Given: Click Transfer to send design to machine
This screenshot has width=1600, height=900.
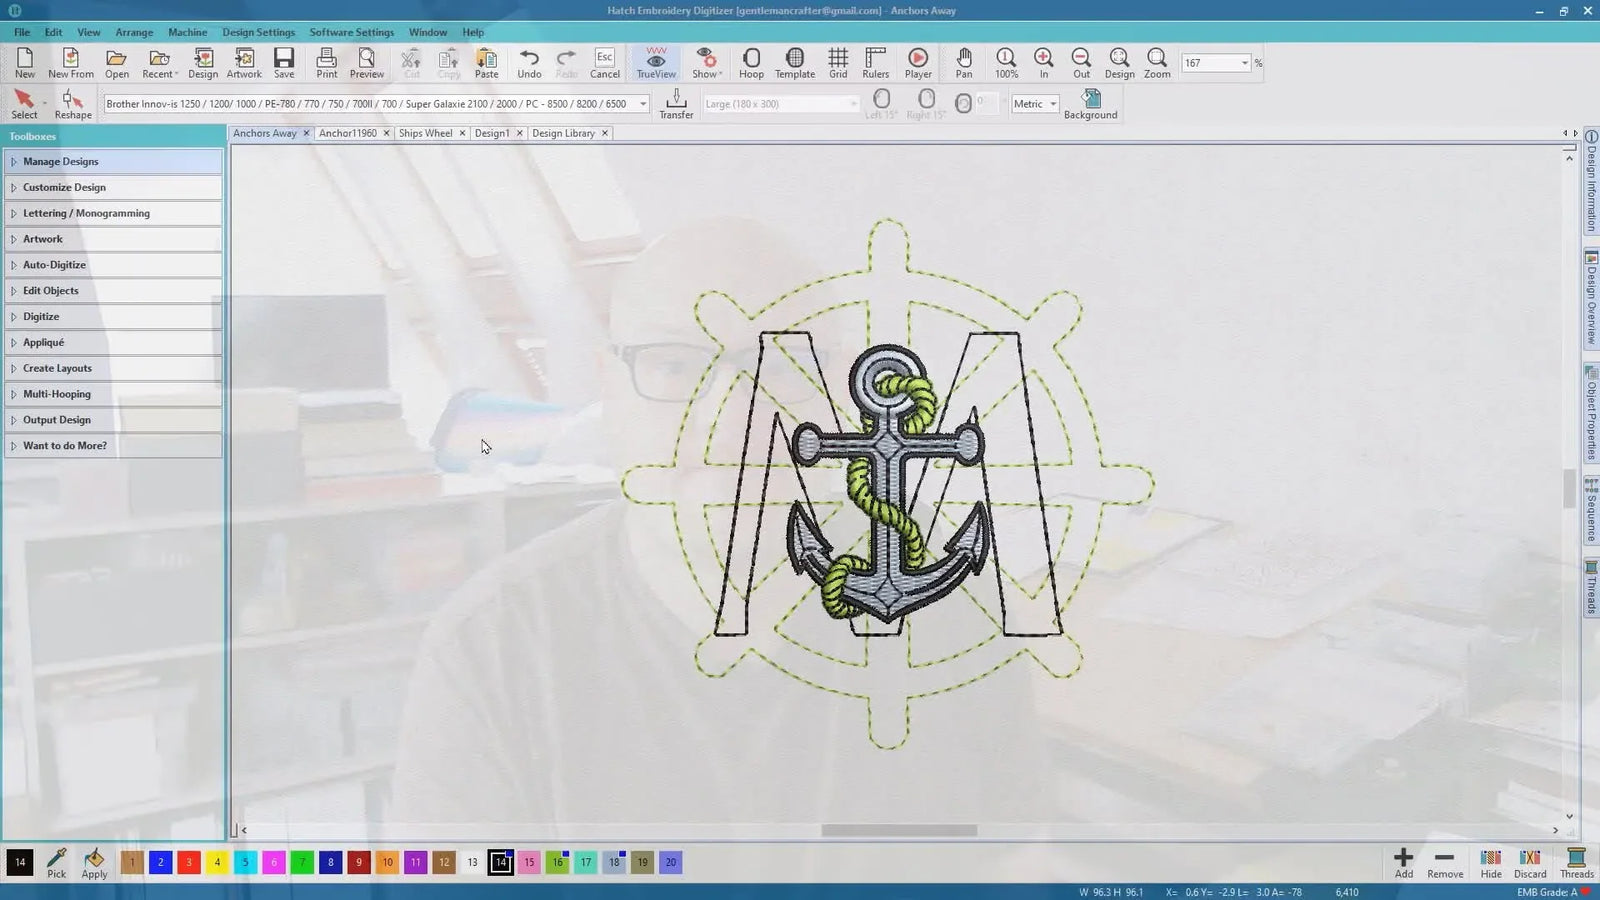Looking at the screenshot, I should pyautogui.click(x=676, y=104).
